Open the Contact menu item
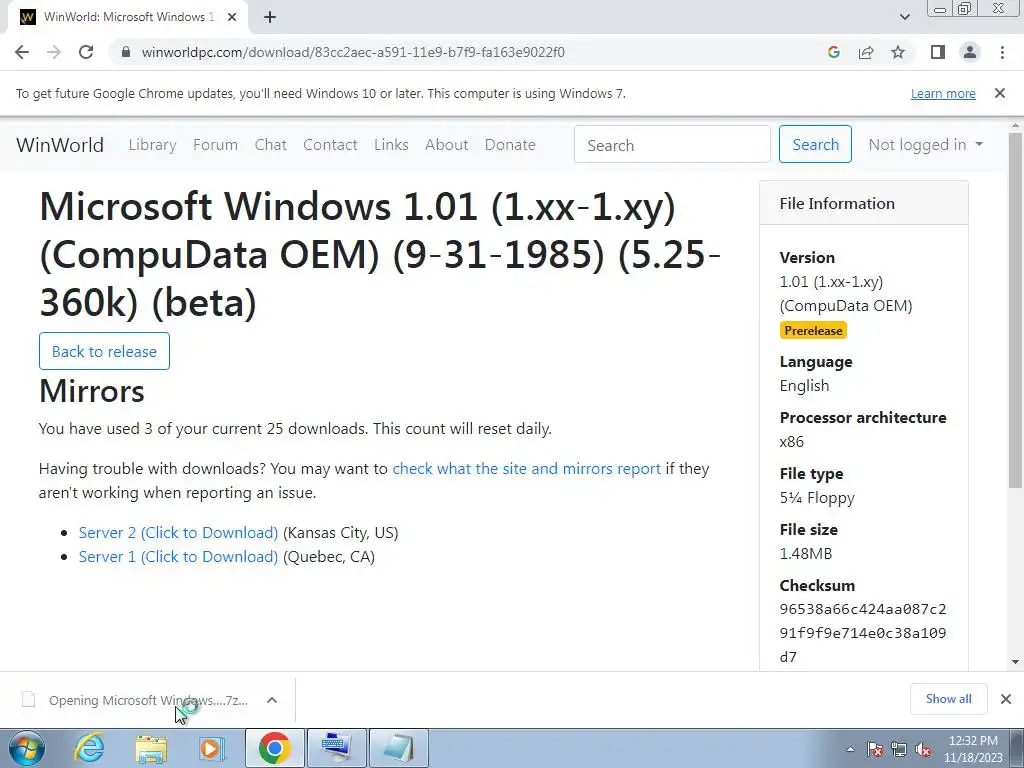Screen dimensions: 1024x768 pyautogui.click(x=330, y=145)
